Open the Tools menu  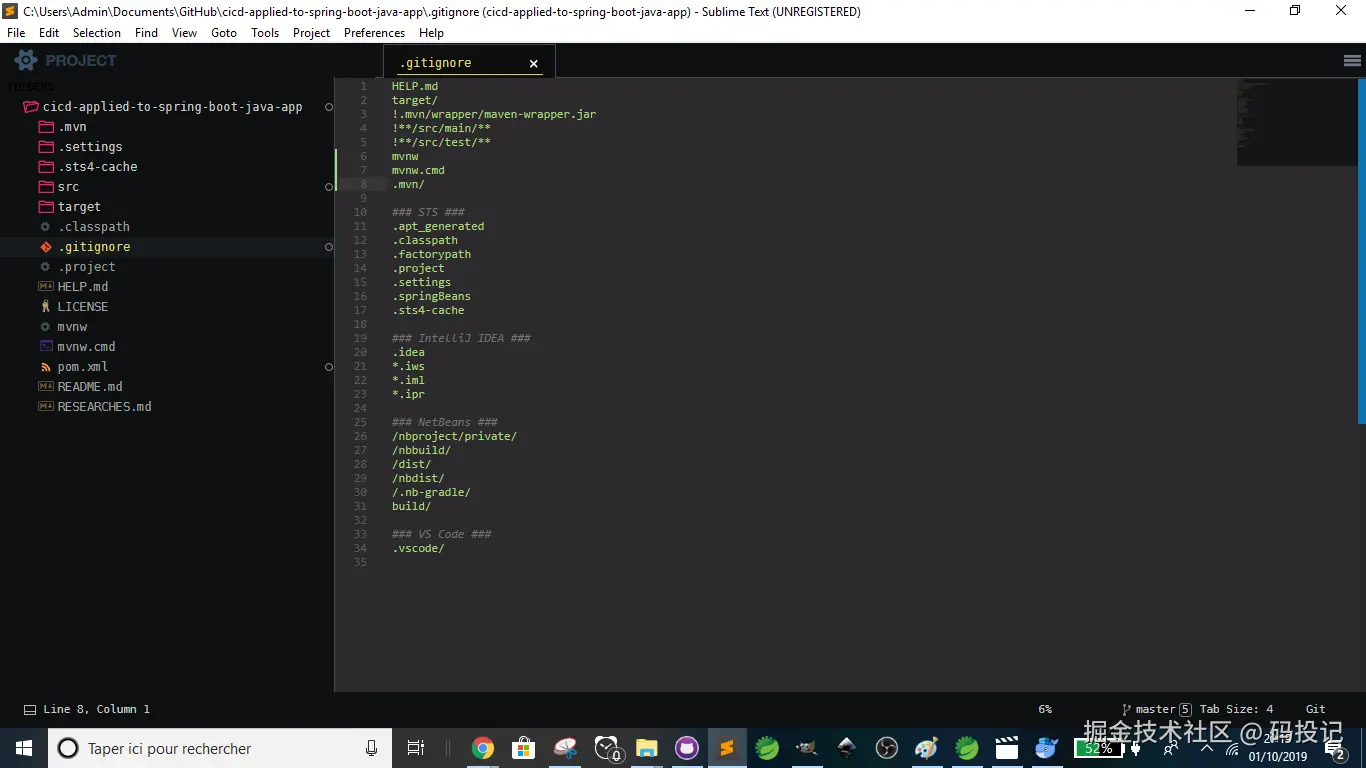pyautogui.click(x=265, y=33)
